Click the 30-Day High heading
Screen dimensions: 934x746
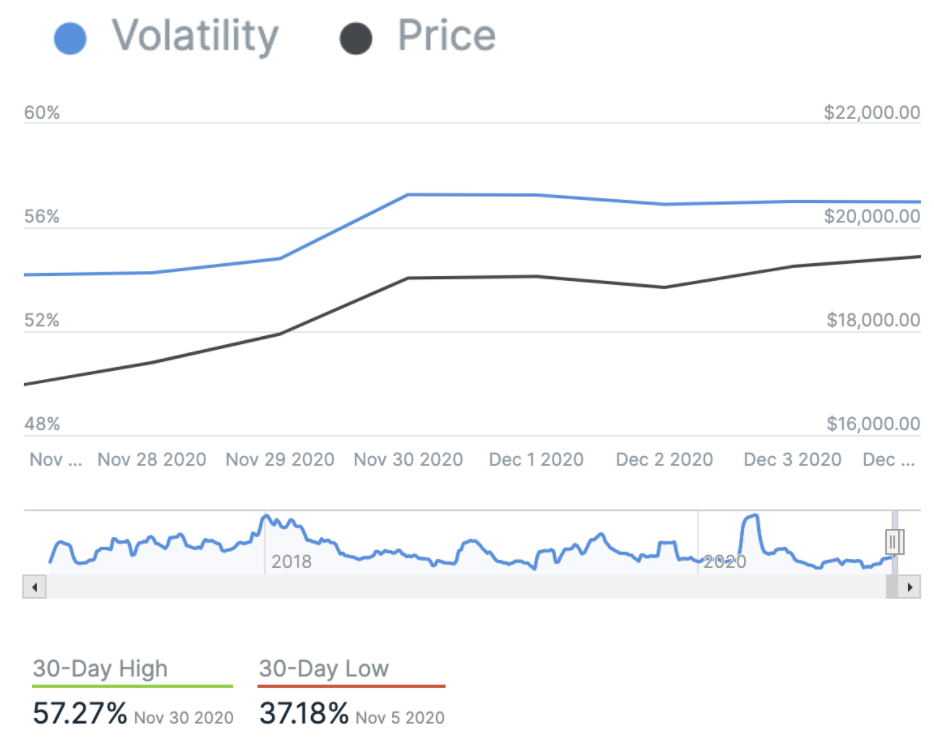click(x=100, y=669)
